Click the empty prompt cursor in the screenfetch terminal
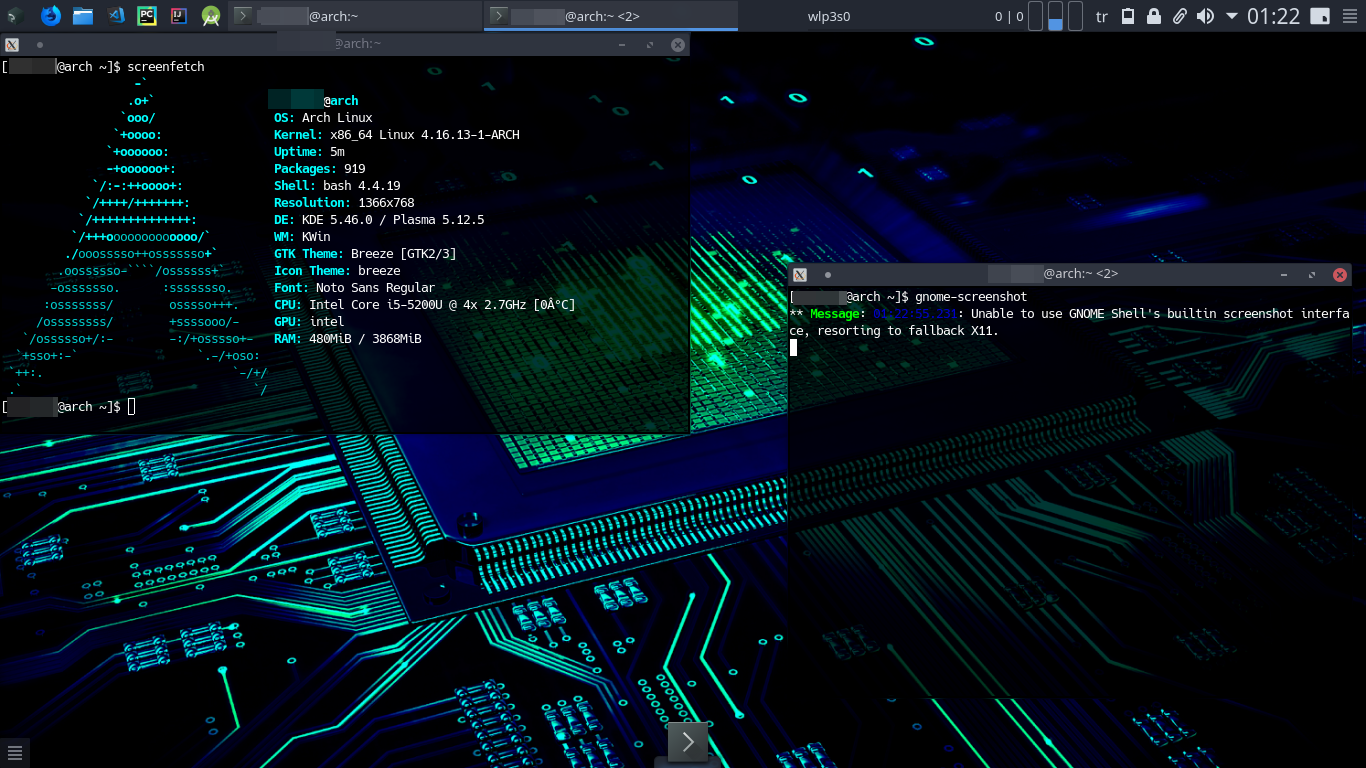This screenshot has width=1366, height=768. point(131,406)
